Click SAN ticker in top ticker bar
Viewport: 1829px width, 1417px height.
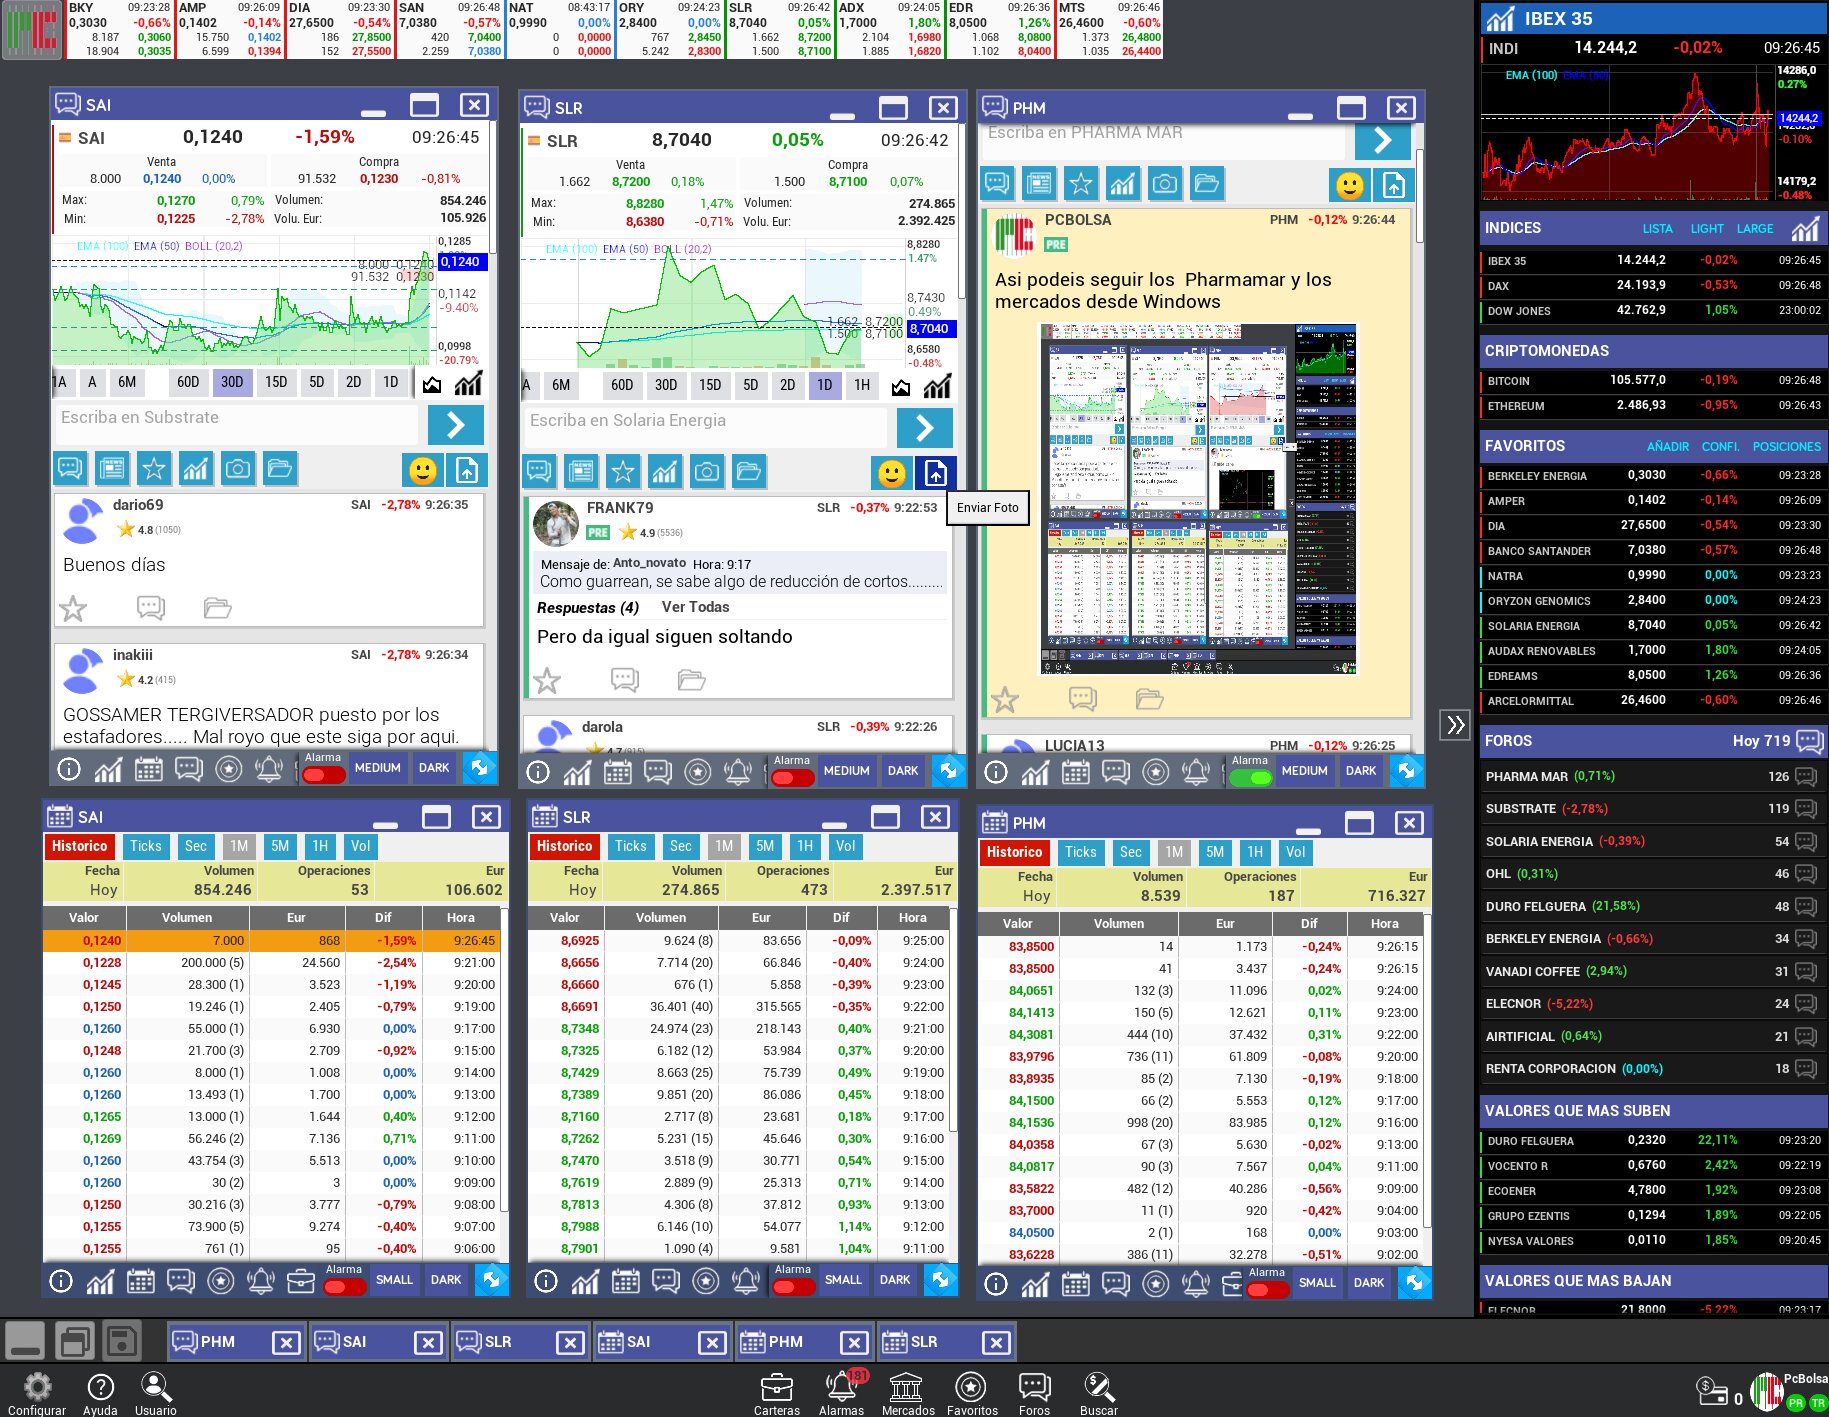click(x=450, y=29)
